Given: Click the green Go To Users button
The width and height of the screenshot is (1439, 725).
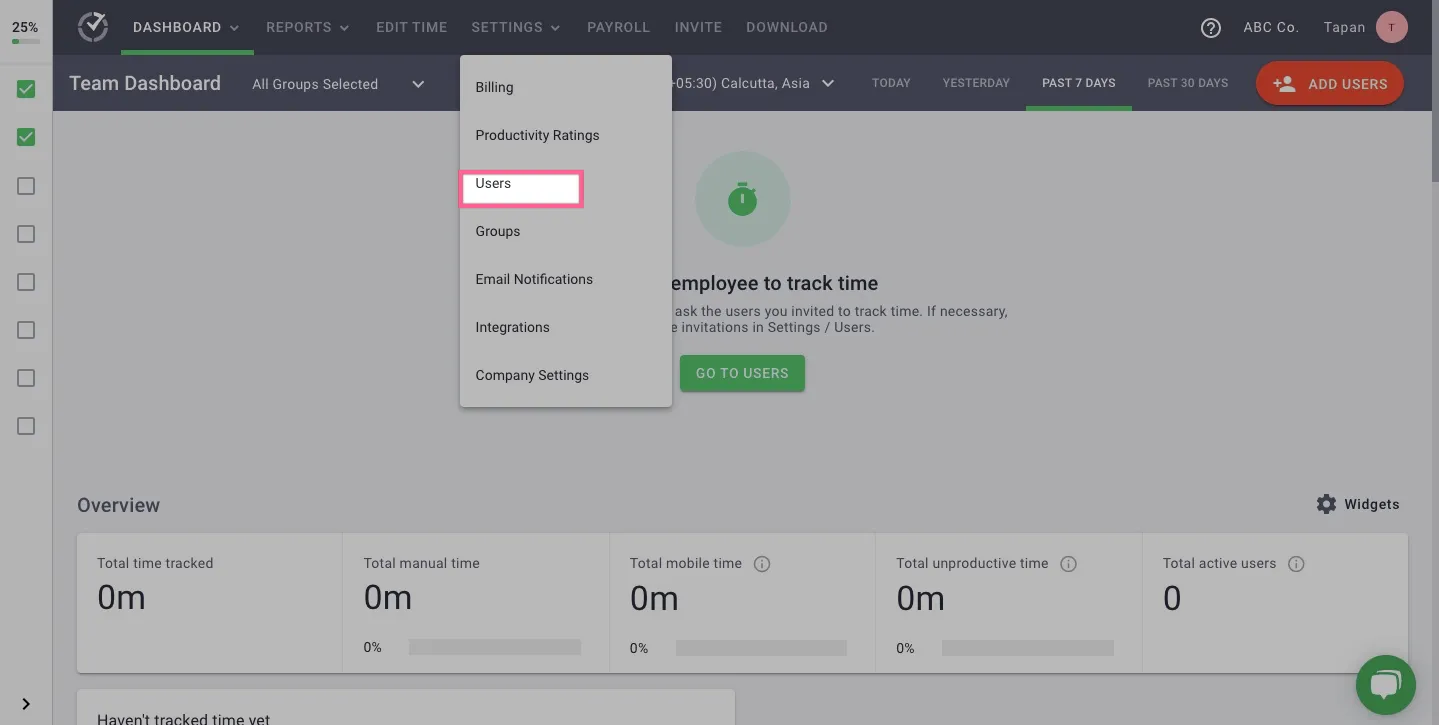Looking at the screenshot, I should click(x=742, y=373).
